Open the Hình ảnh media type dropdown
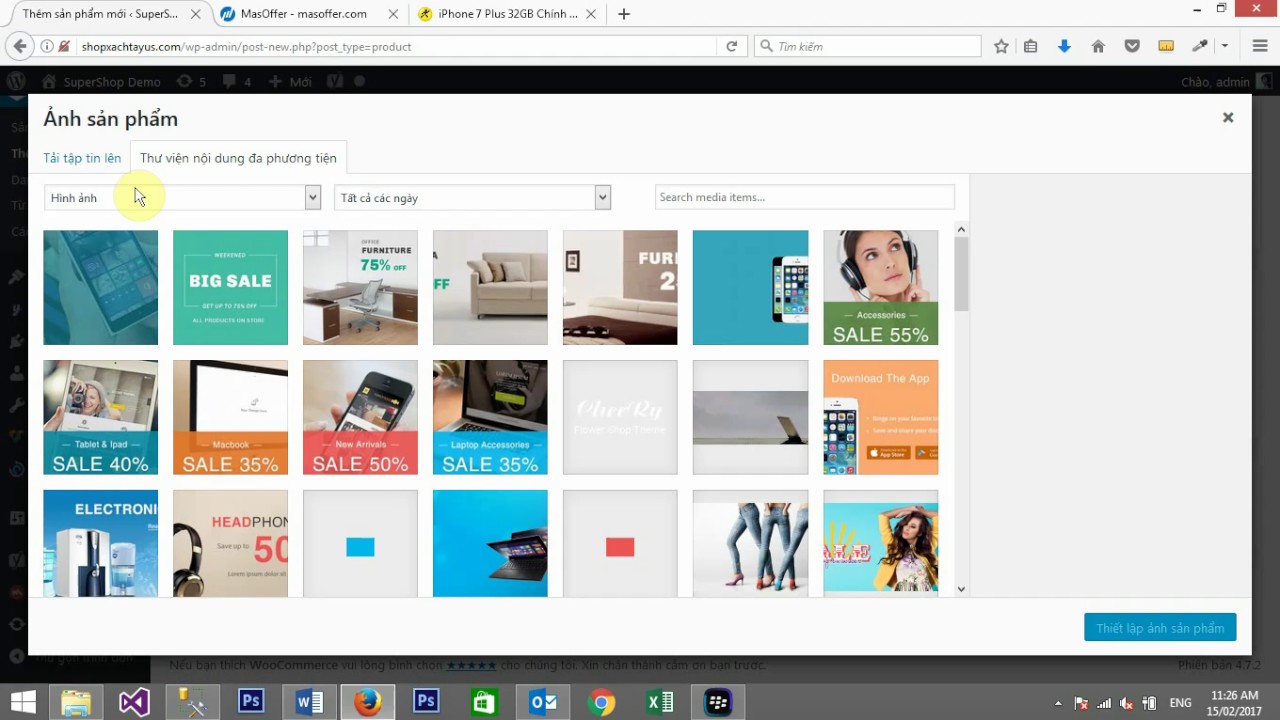 (x=182, y=198)
